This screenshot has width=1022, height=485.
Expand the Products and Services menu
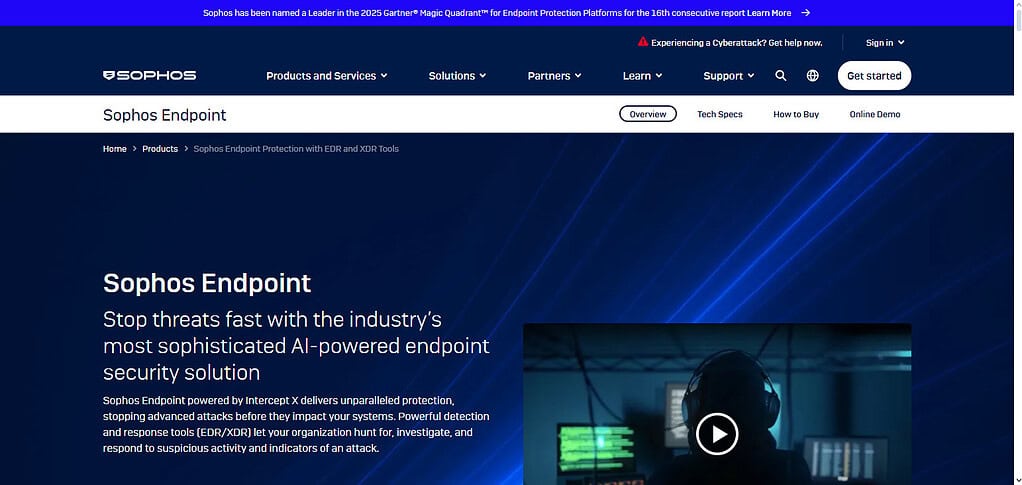pyautogui.click(x=327, y=76)
